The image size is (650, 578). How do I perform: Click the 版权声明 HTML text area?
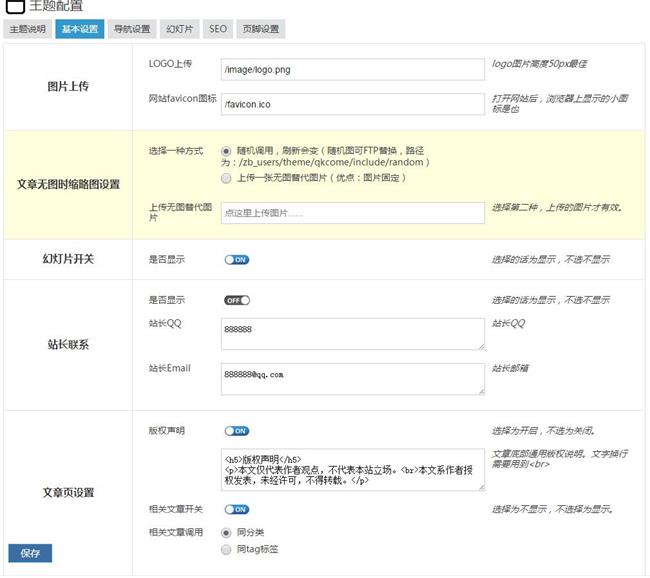(x=352, y=470)
